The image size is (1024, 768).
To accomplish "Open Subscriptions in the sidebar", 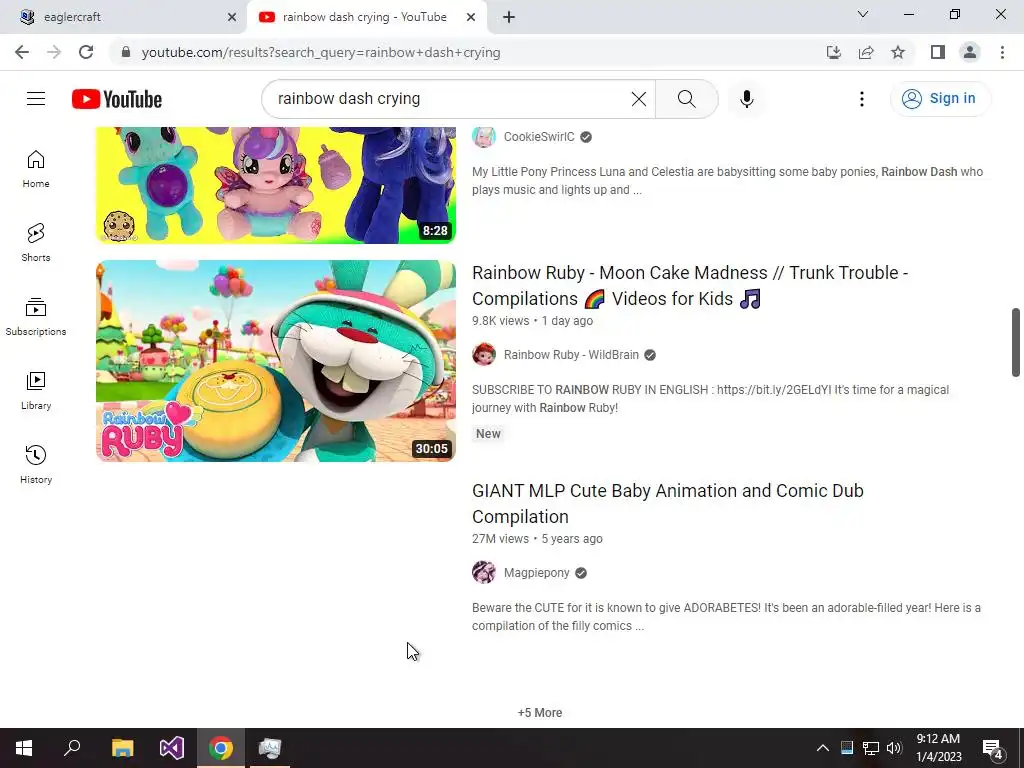I will [x=36, y=317].
